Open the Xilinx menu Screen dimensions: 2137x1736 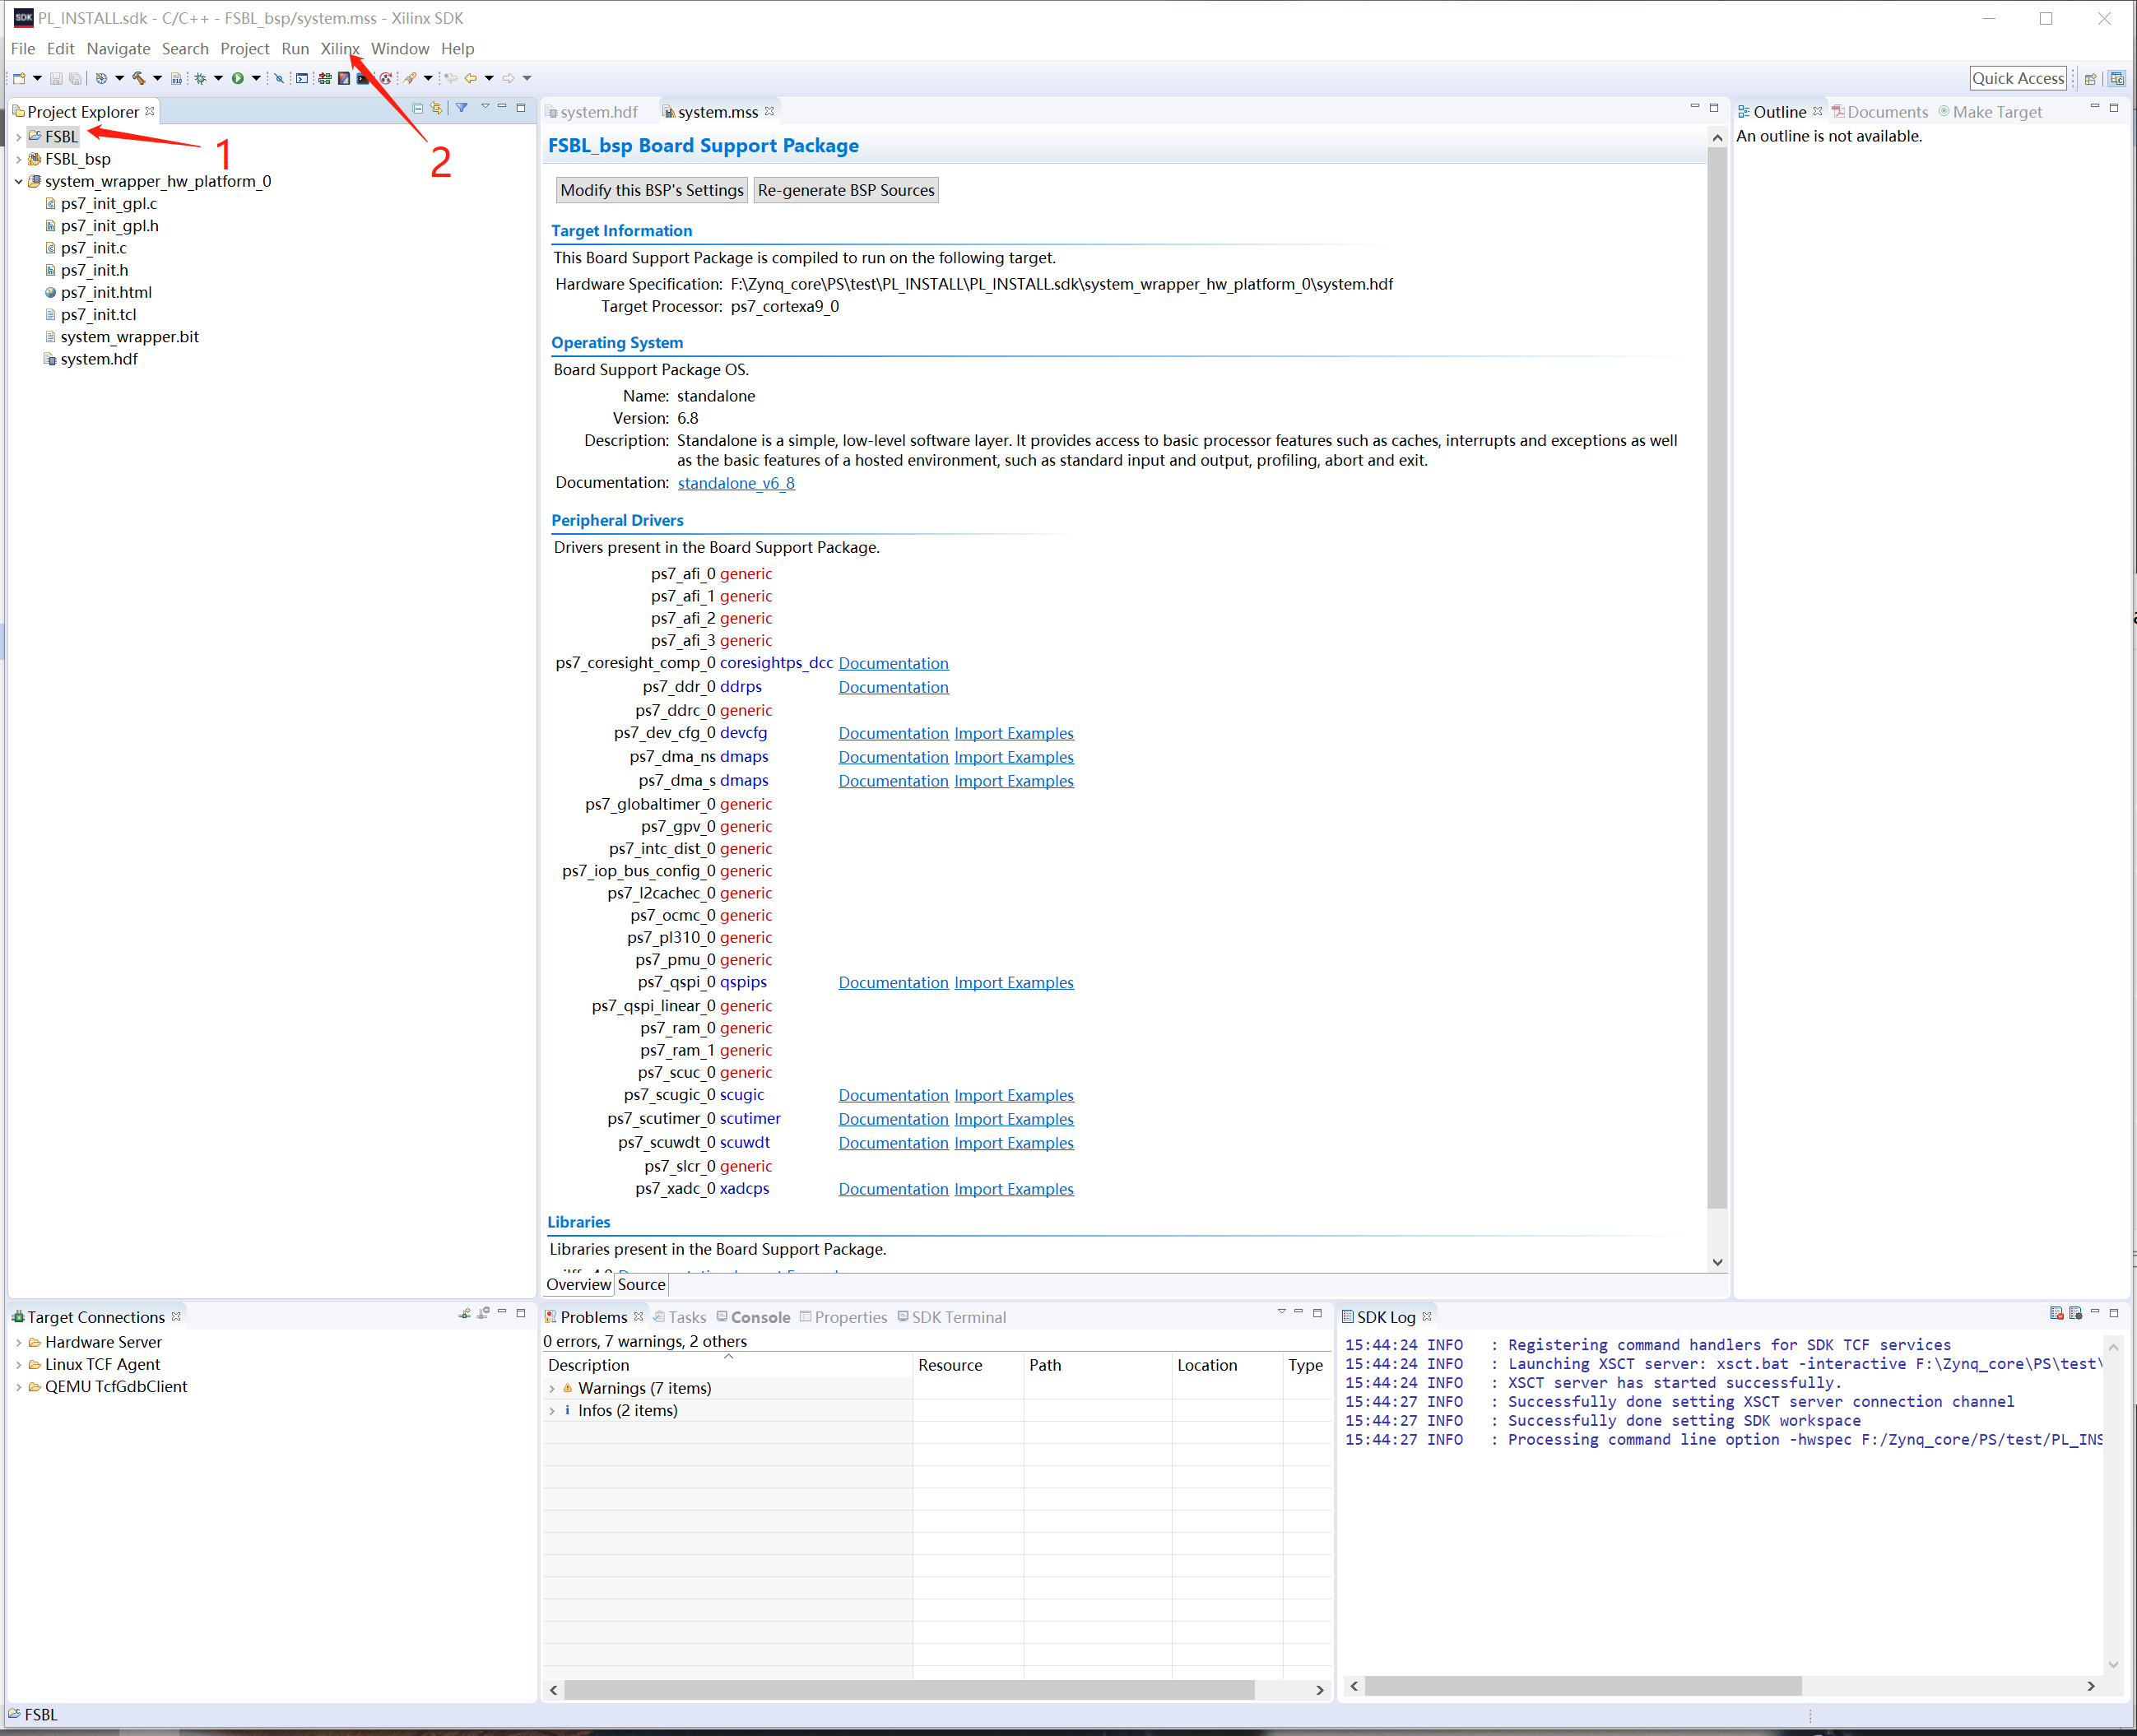pos(339,48)
